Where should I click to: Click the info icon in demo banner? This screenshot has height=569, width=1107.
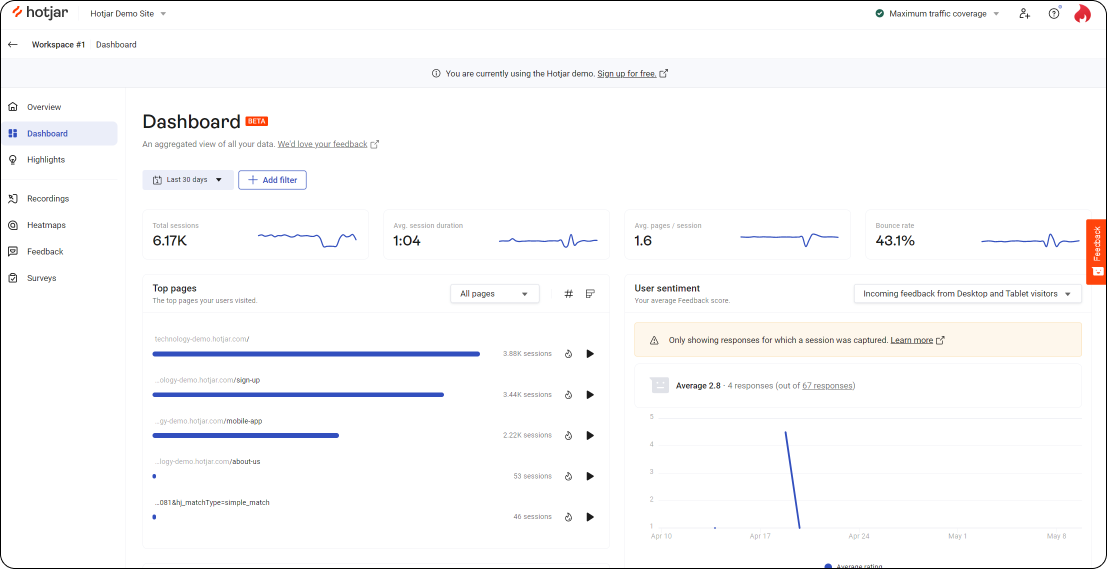click(436, 73)
